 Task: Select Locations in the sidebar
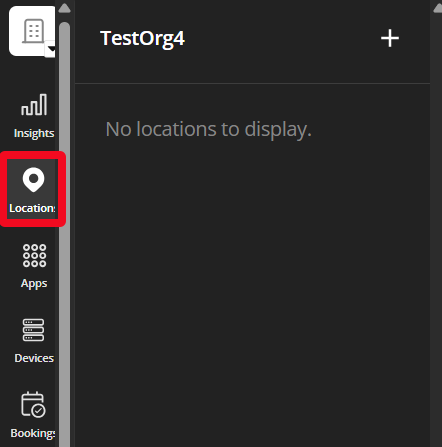coord(33,189)
